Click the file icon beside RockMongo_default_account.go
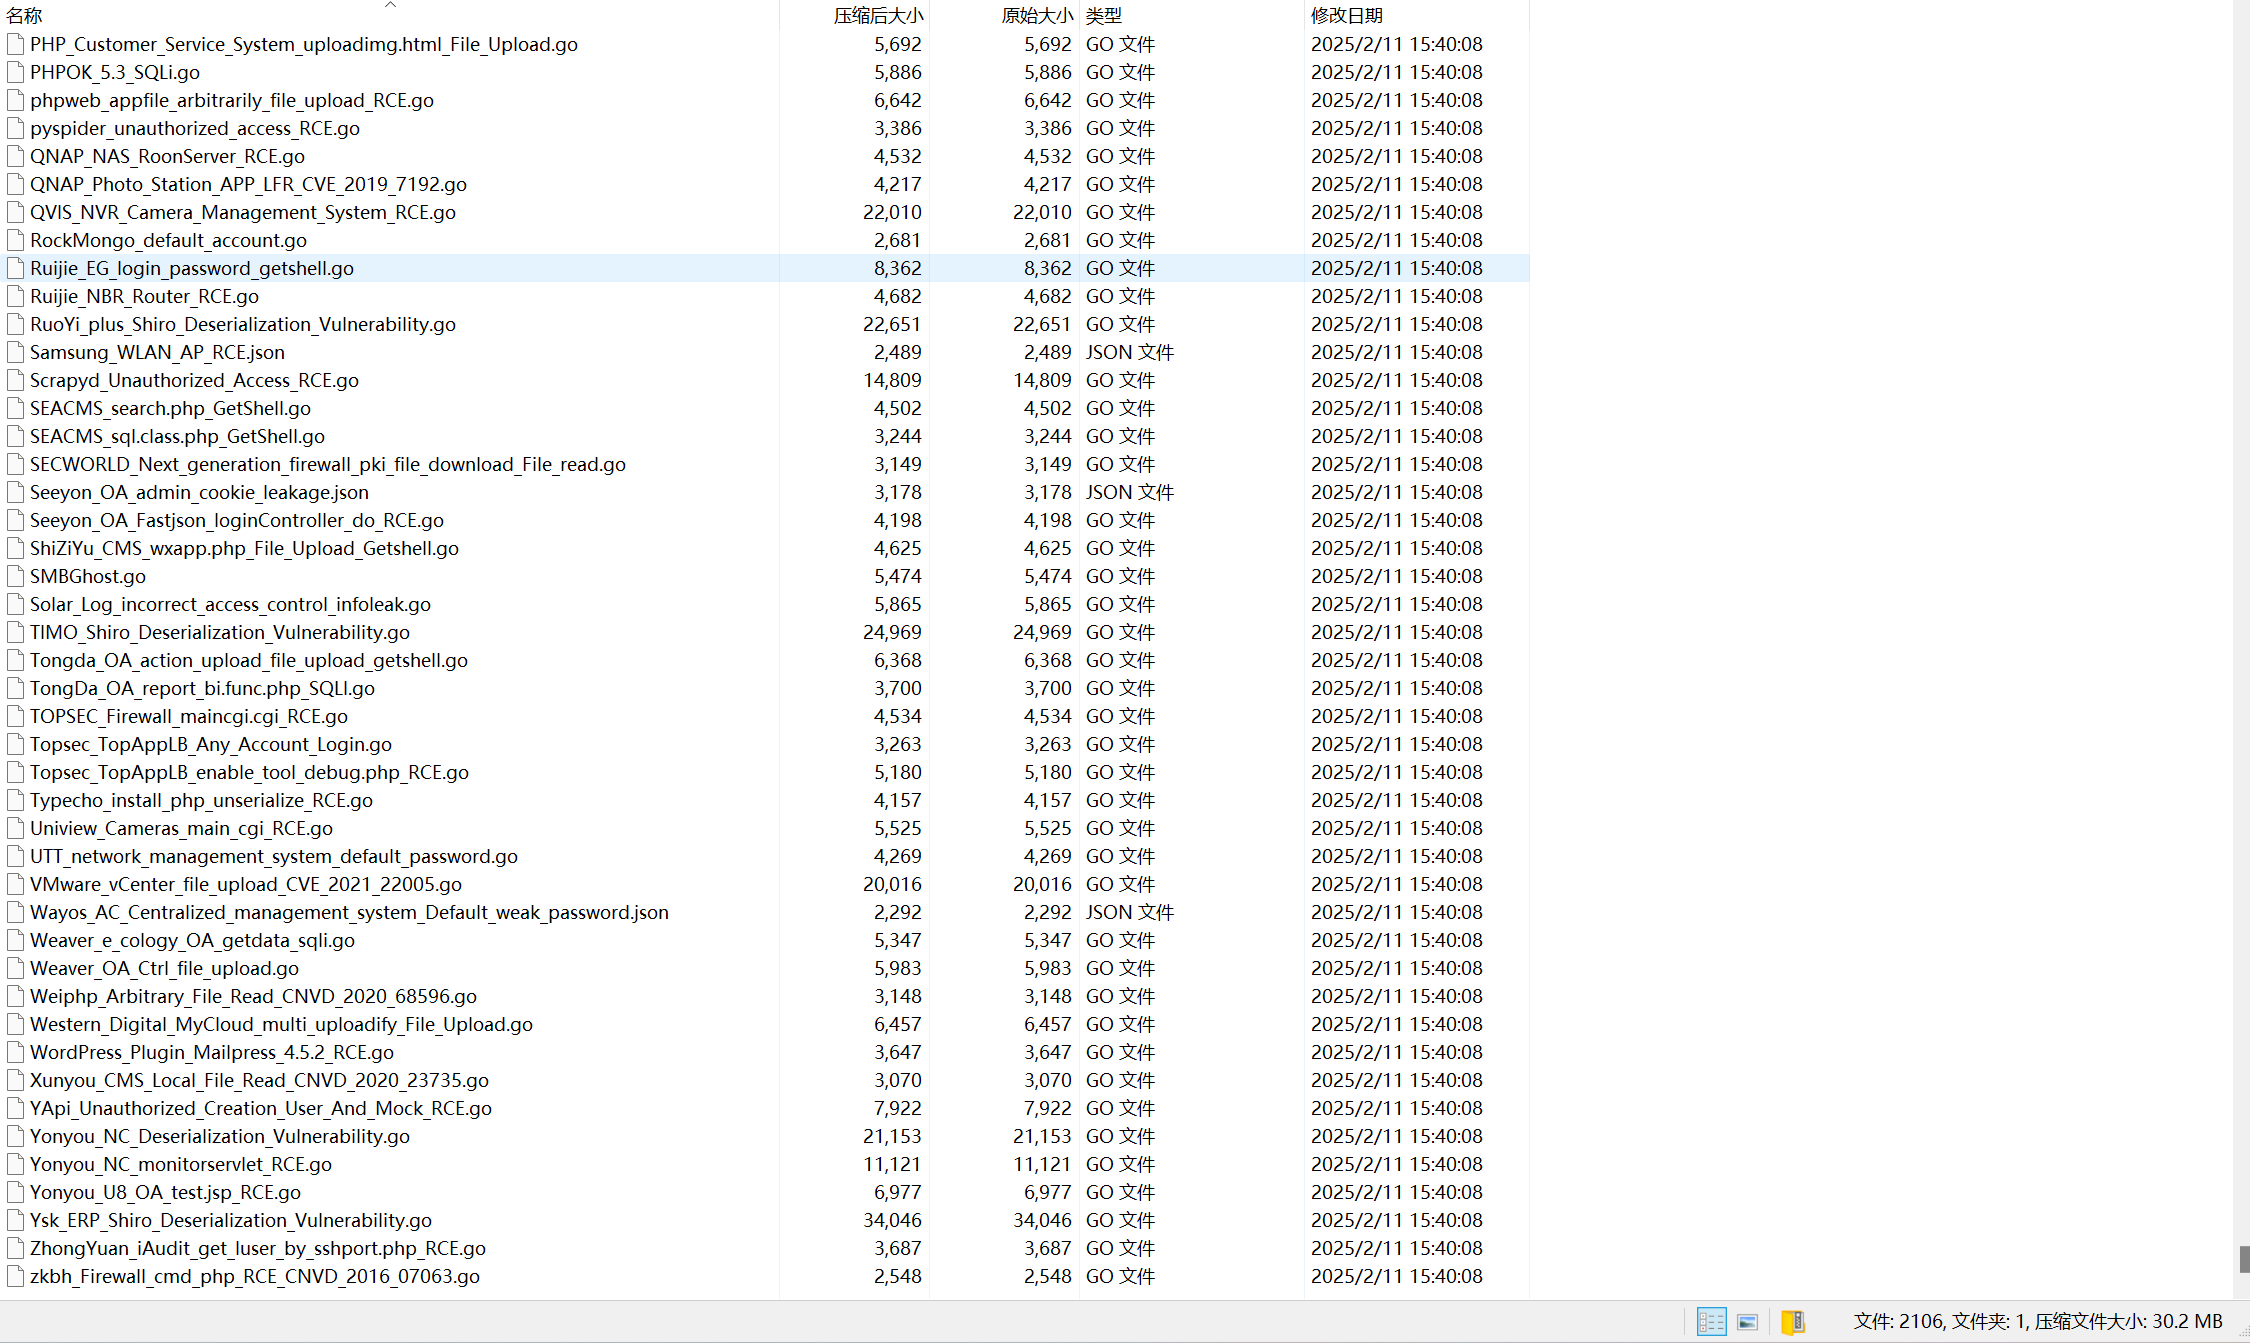2250x1343 pixels. click(15, 240)
